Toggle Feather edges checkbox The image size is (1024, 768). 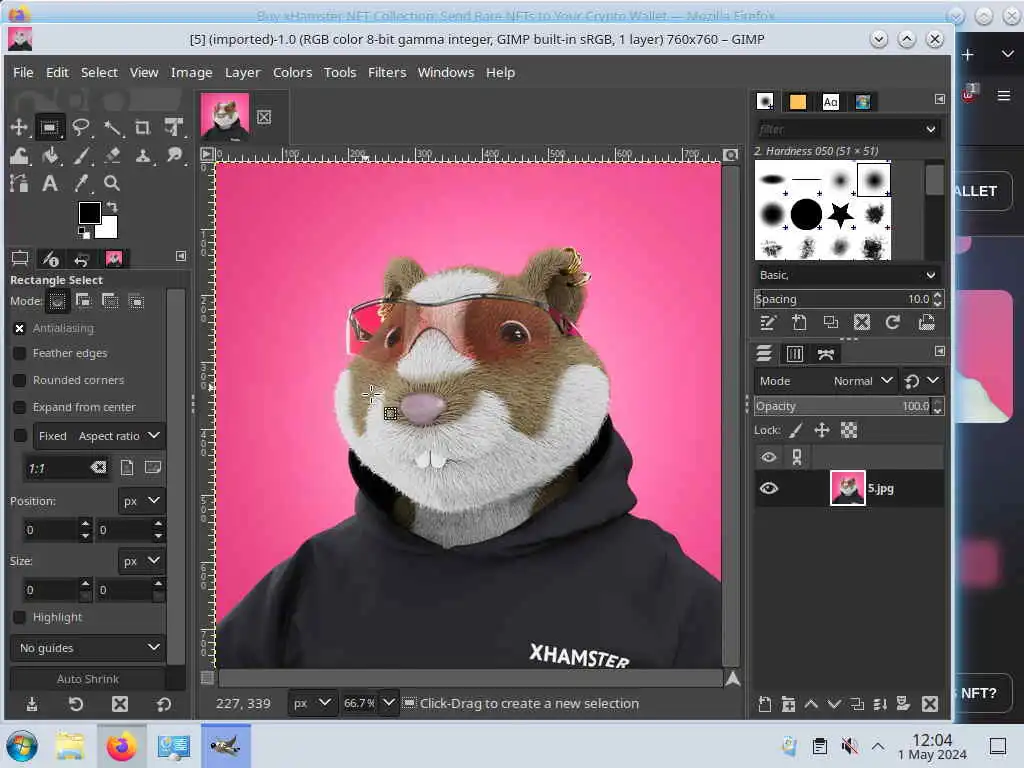(20, 353)
